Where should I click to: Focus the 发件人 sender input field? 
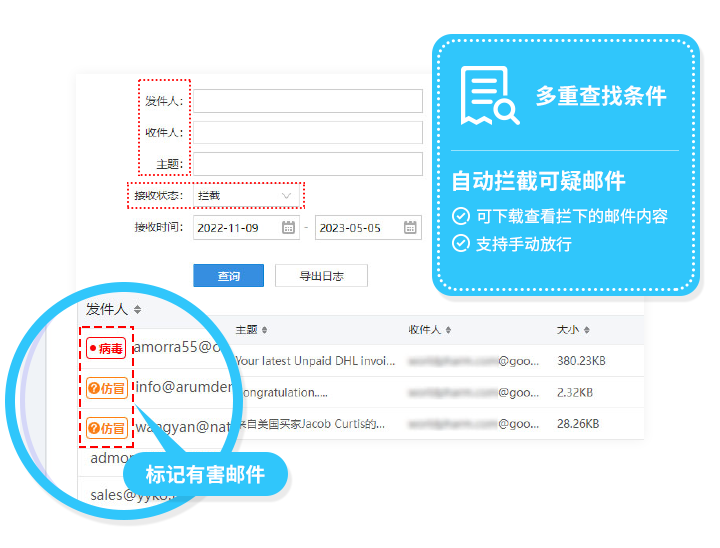(307, 101)
